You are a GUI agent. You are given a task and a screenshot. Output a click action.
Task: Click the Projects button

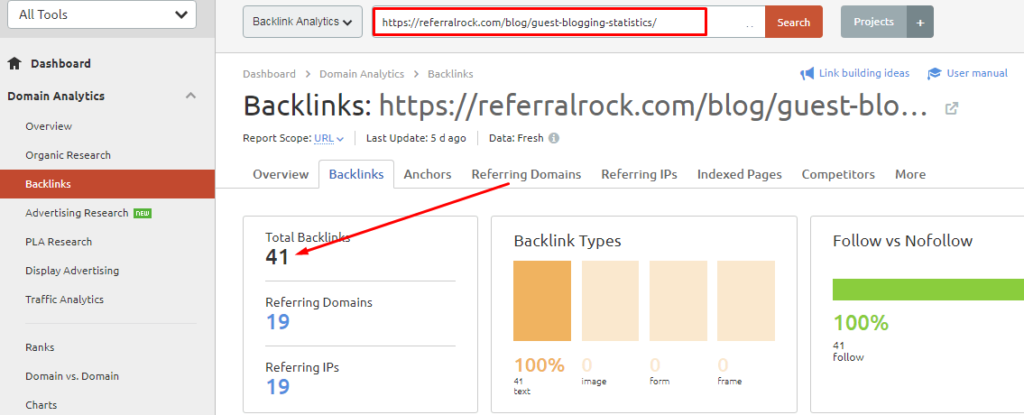pyautogui.click(x=873, y=22)
